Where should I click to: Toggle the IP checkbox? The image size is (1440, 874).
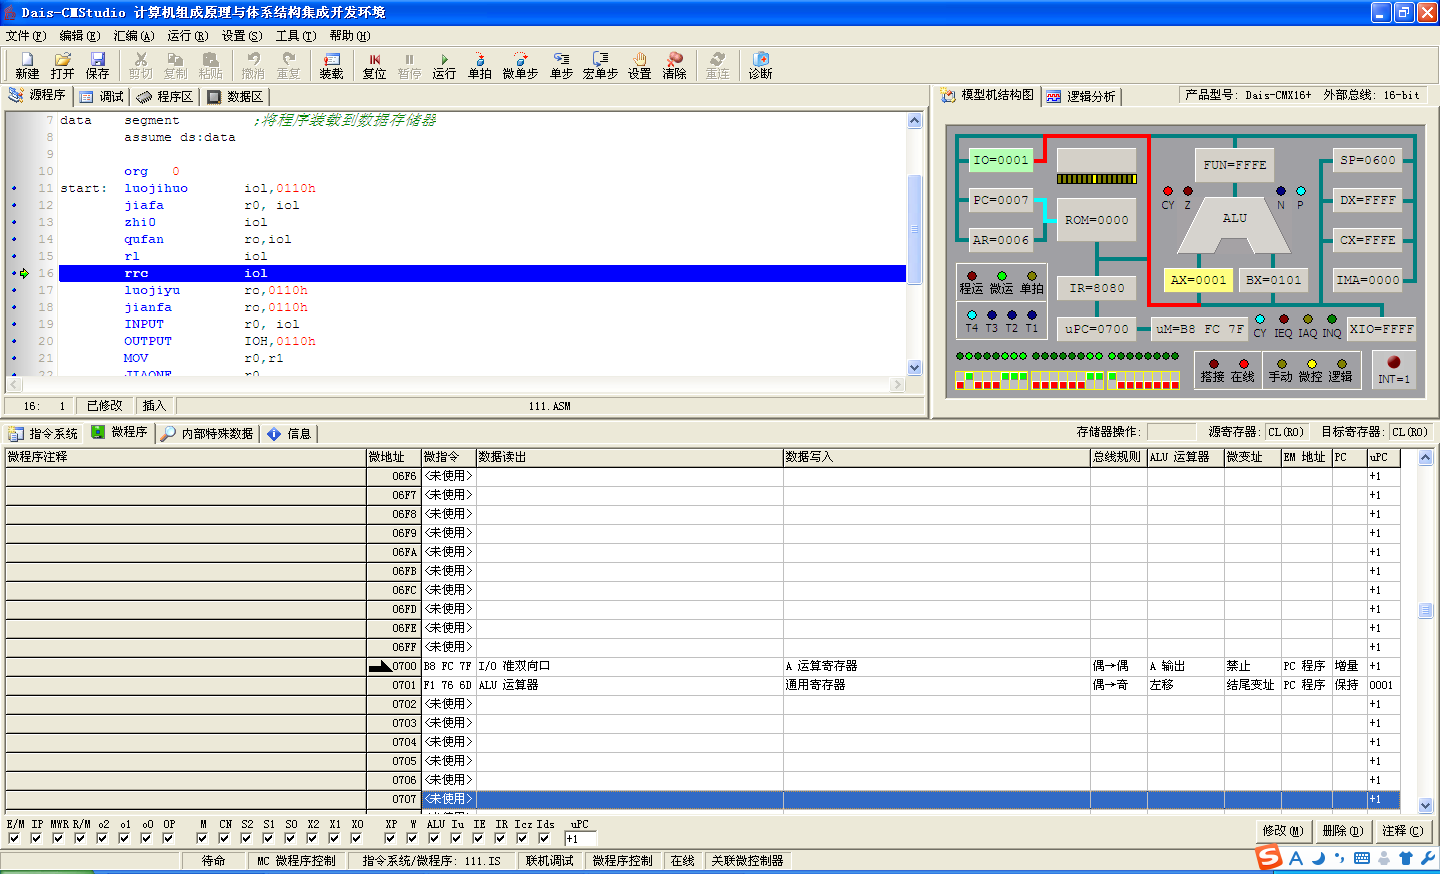[x=36, y=838]
